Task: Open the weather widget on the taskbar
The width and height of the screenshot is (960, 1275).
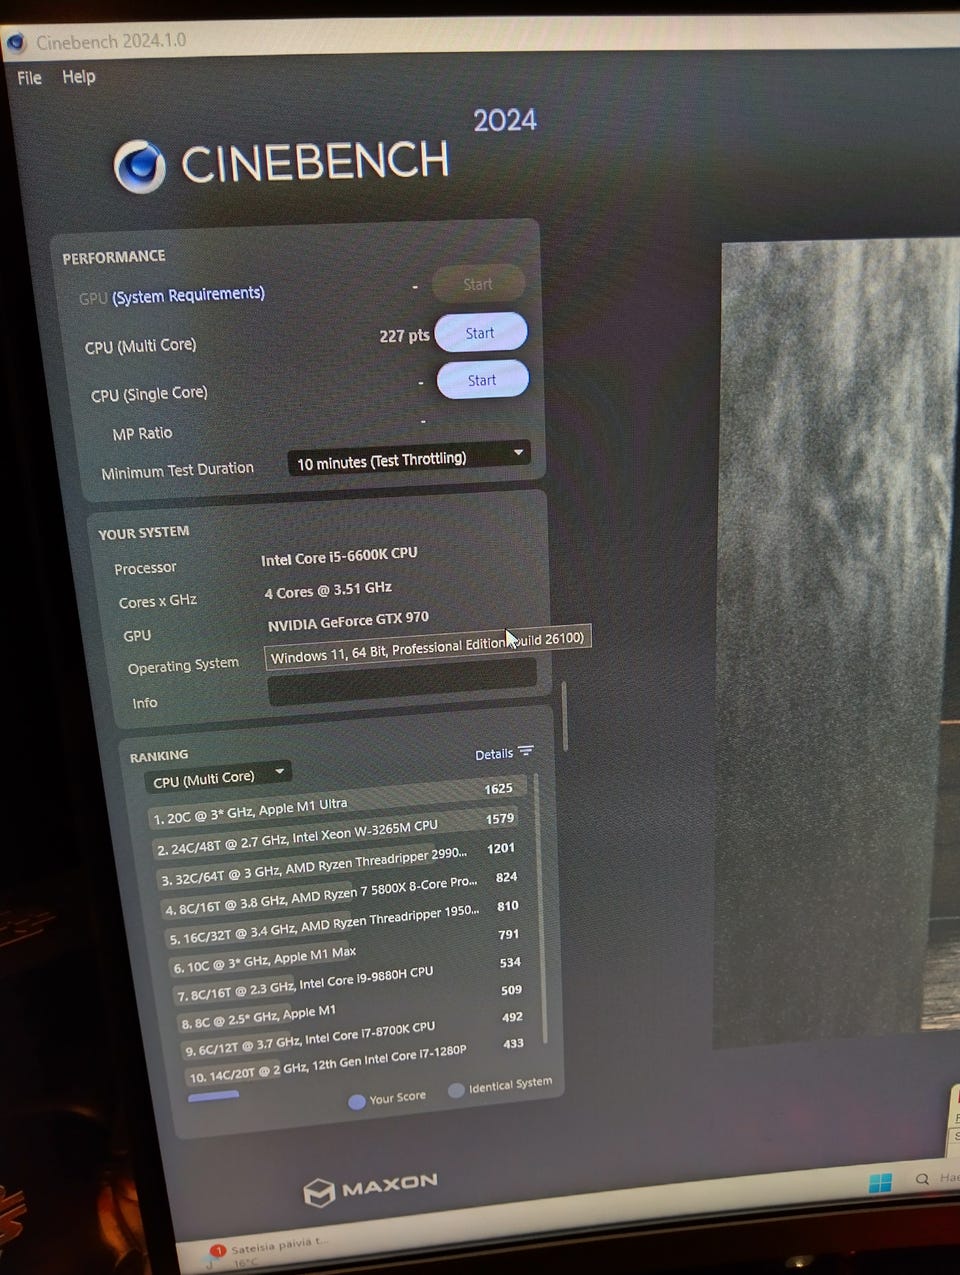Action: [265, 1252]
